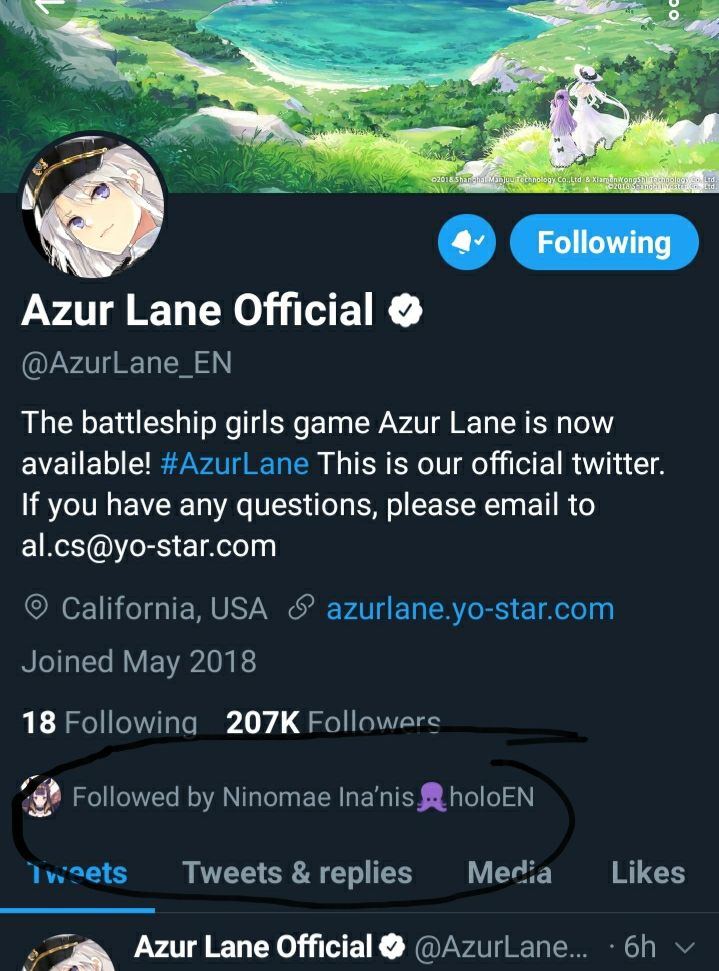Tap the back arrow icon
Viewport: 719px width, 971px height.
(x=48, y=5)
